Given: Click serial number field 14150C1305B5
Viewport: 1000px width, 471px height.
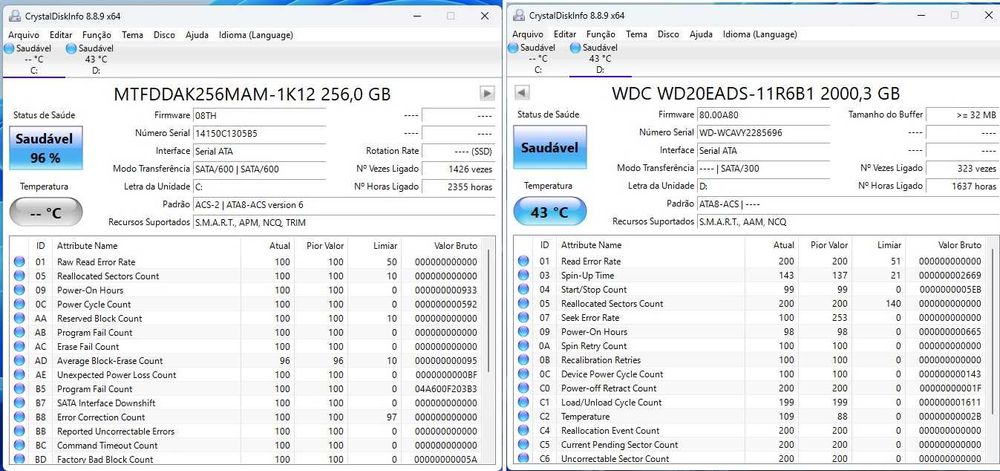Looking at the screenshot, I should (258, 134).
